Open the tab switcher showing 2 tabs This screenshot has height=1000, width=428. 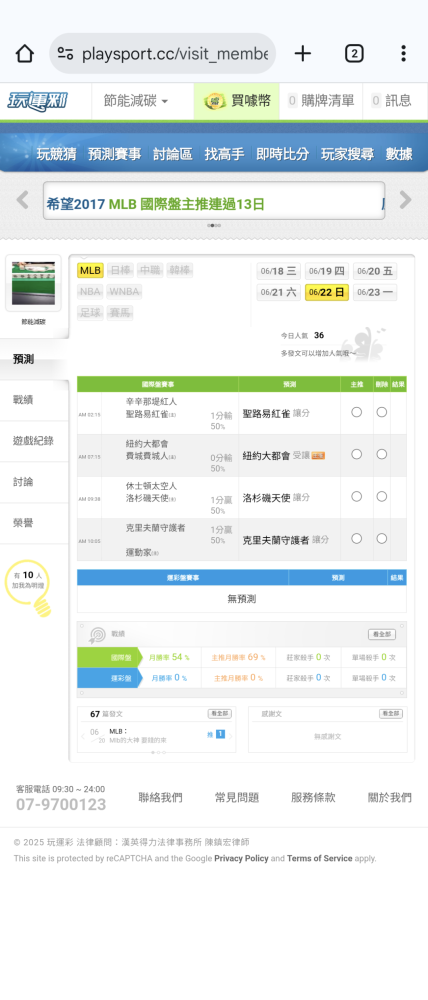click(x=354, y=54)
